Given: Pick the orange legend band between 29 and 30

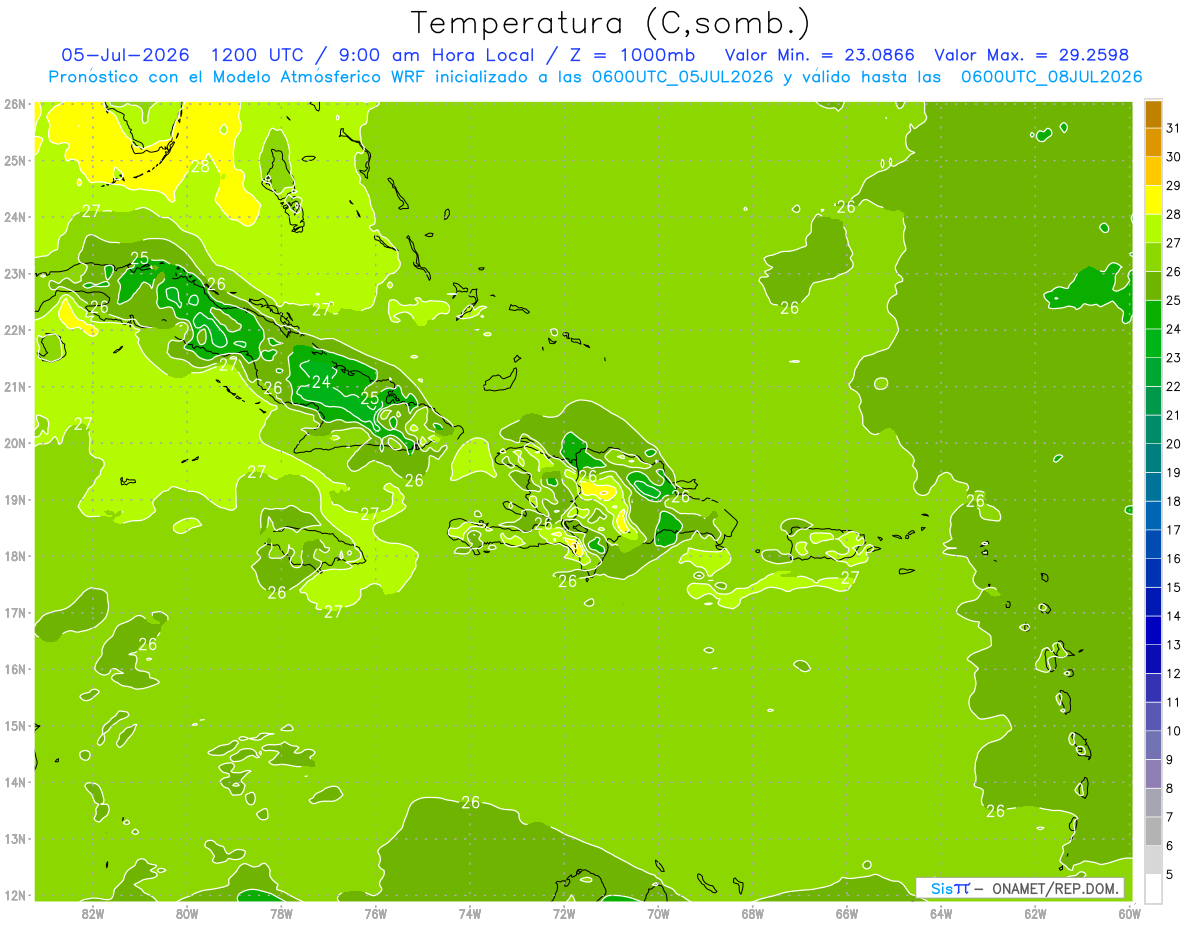Looking at the screenshot, I should point(1153,171).
